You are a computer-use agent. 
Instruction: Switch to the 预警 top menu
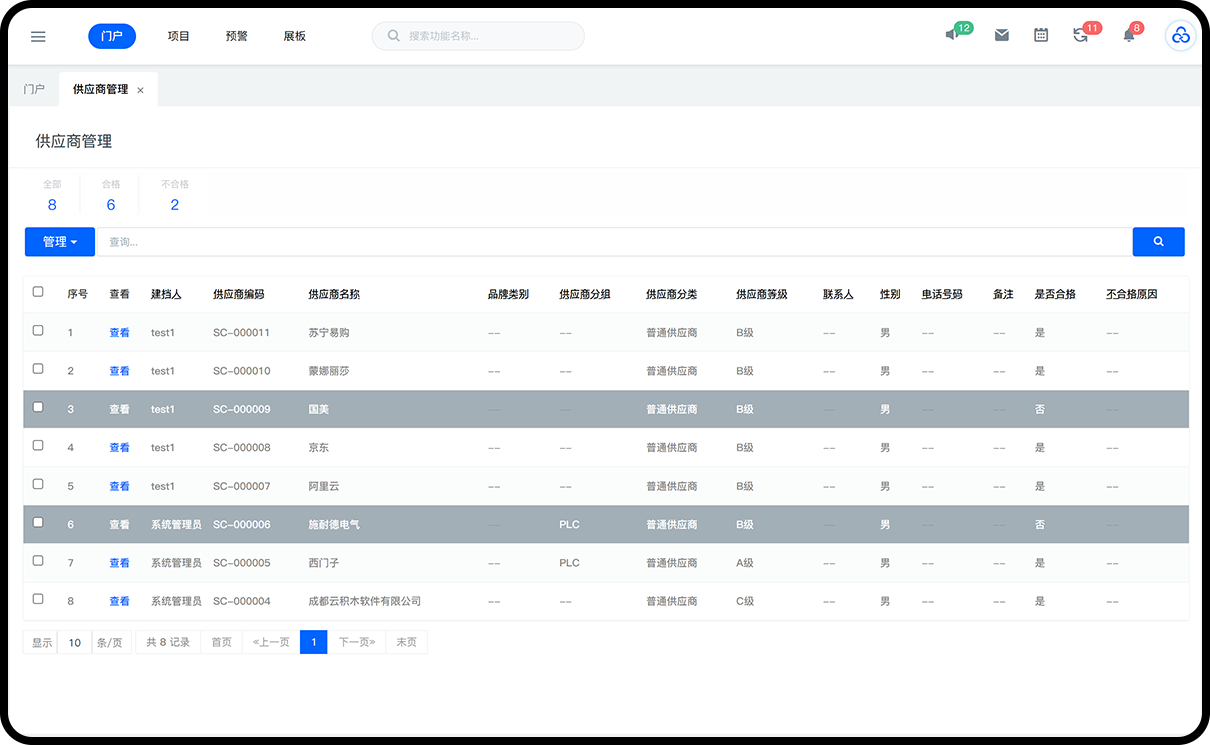(x=236, y=36)
